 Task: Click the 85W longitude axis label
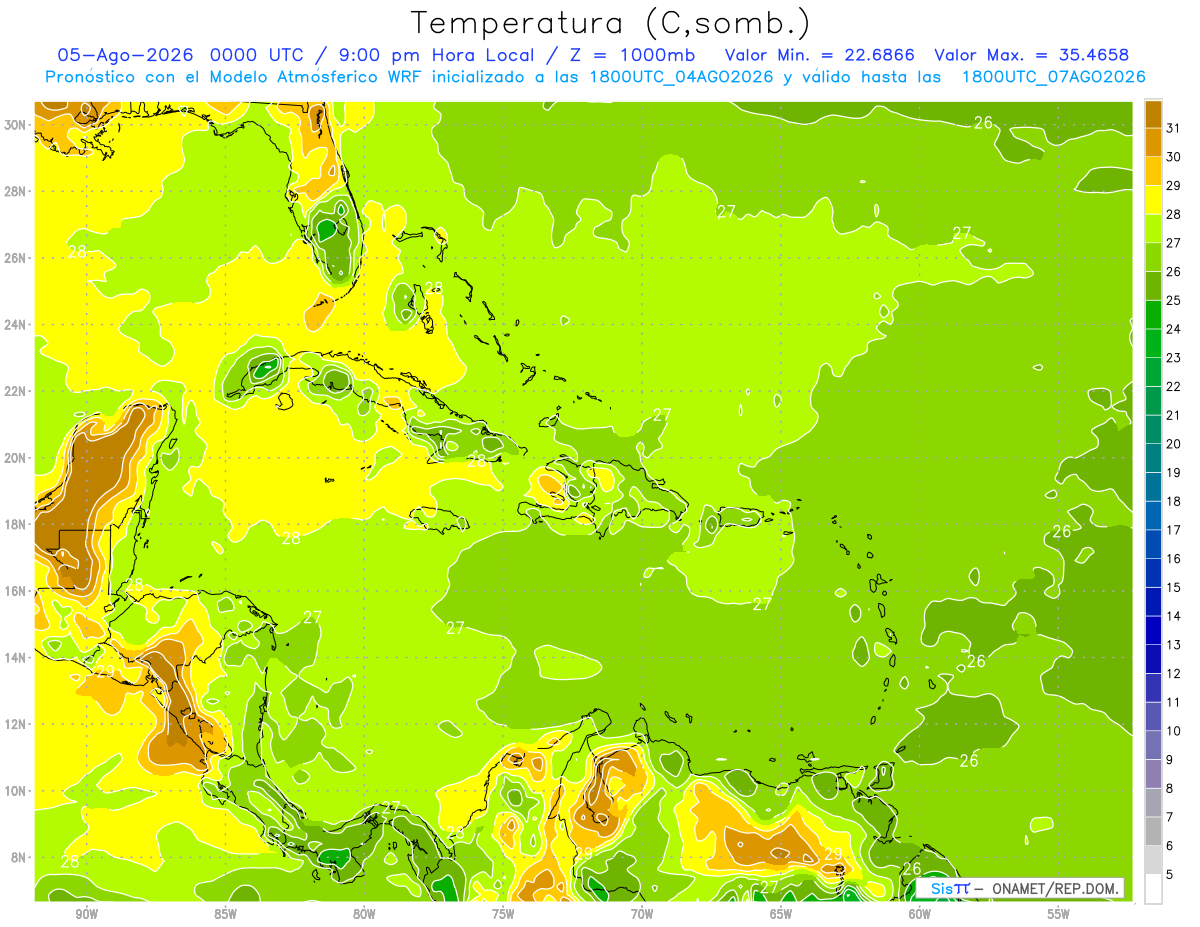tap(225, 914)
